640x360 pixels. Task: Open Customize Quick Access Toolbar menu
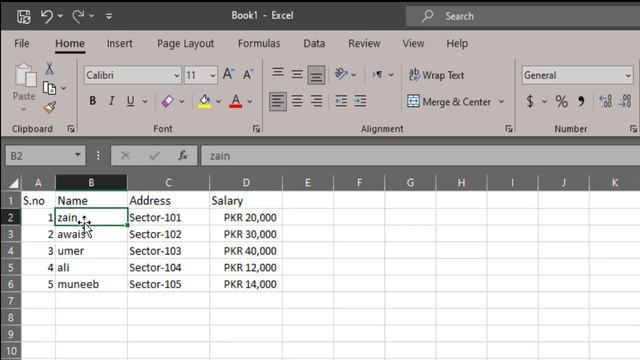109,16
